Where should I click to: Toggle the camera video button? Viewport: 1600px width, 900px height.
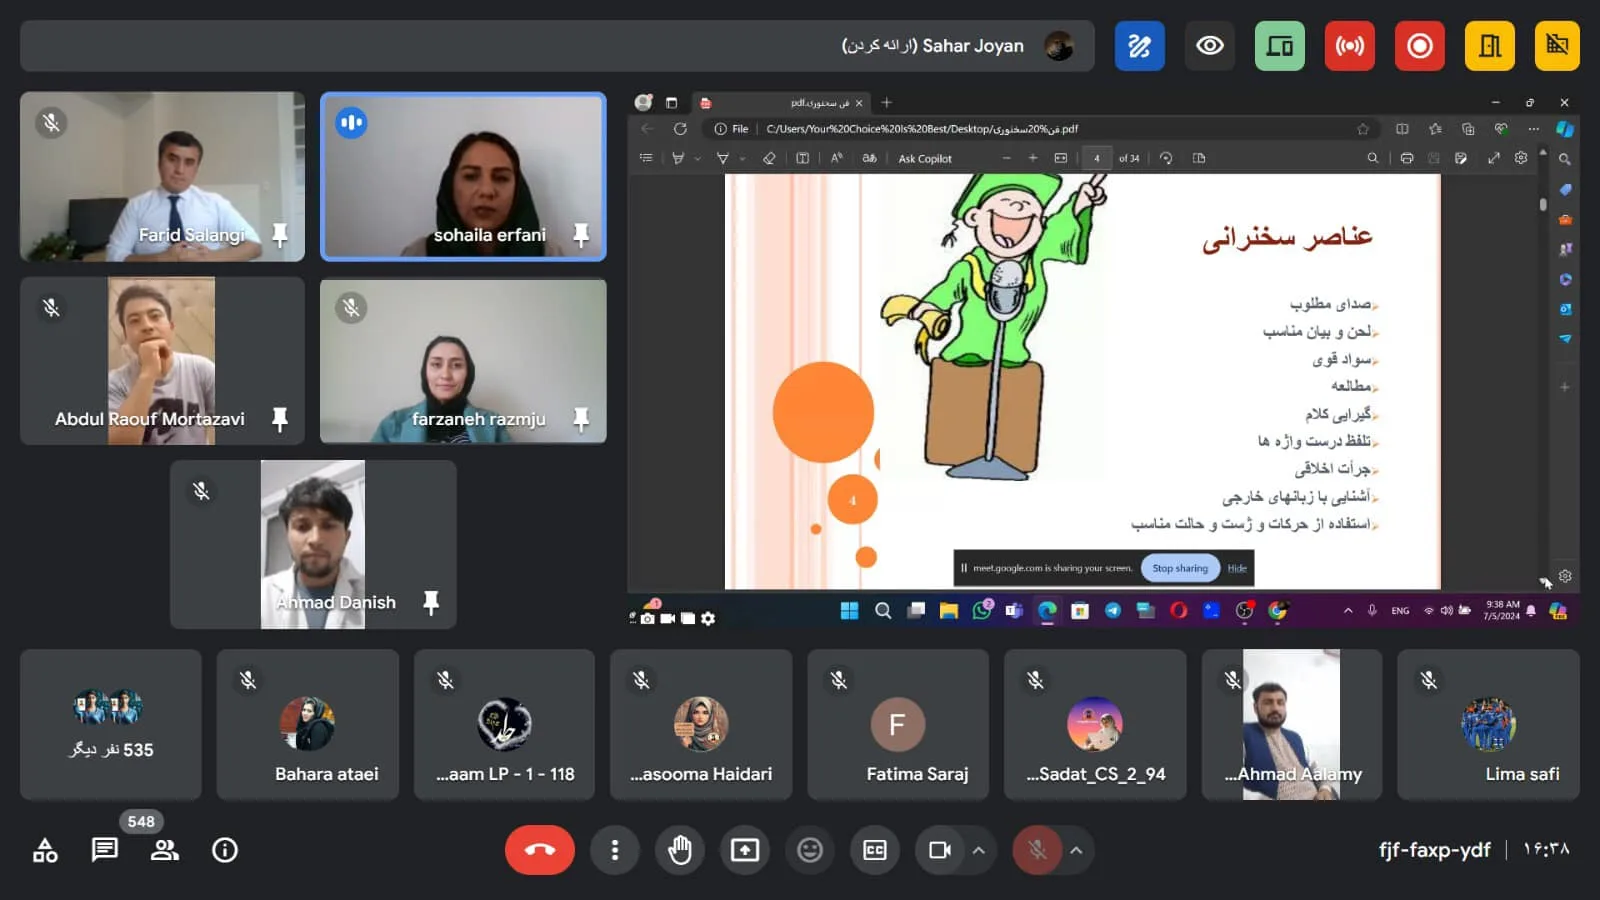click(939, 850)
